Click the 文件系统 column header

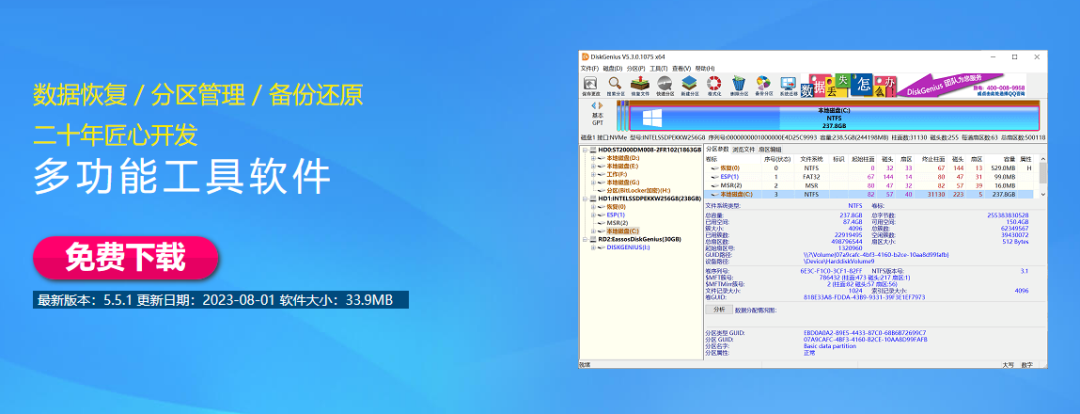[x=811, y=158]
